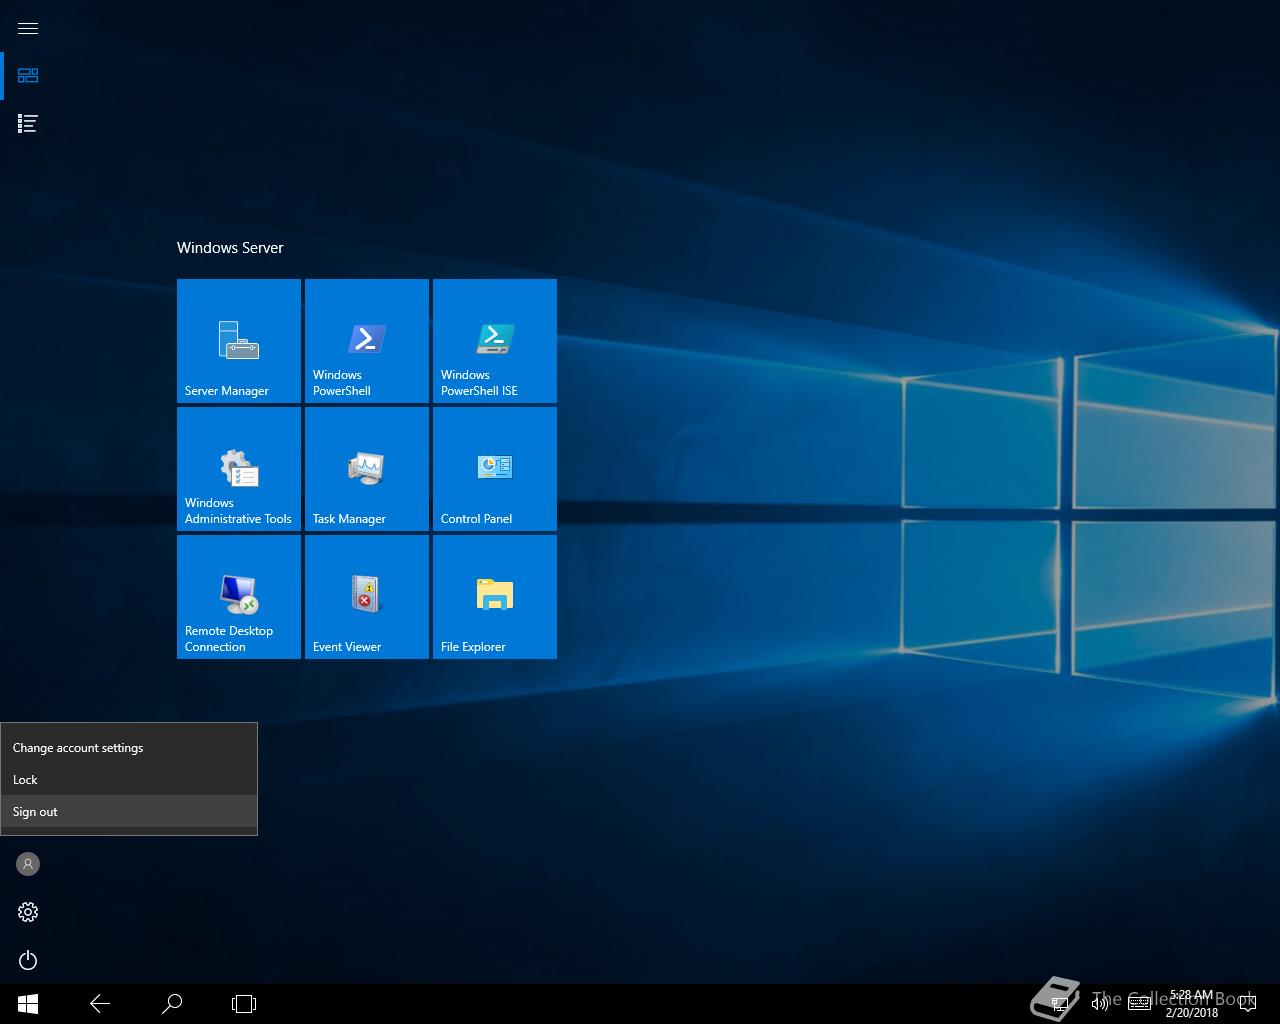Image resolution: width=1280 pixels, height=1024 pixels.
Task: Open the Server Manager tile
Action: [x=238, y=341]
